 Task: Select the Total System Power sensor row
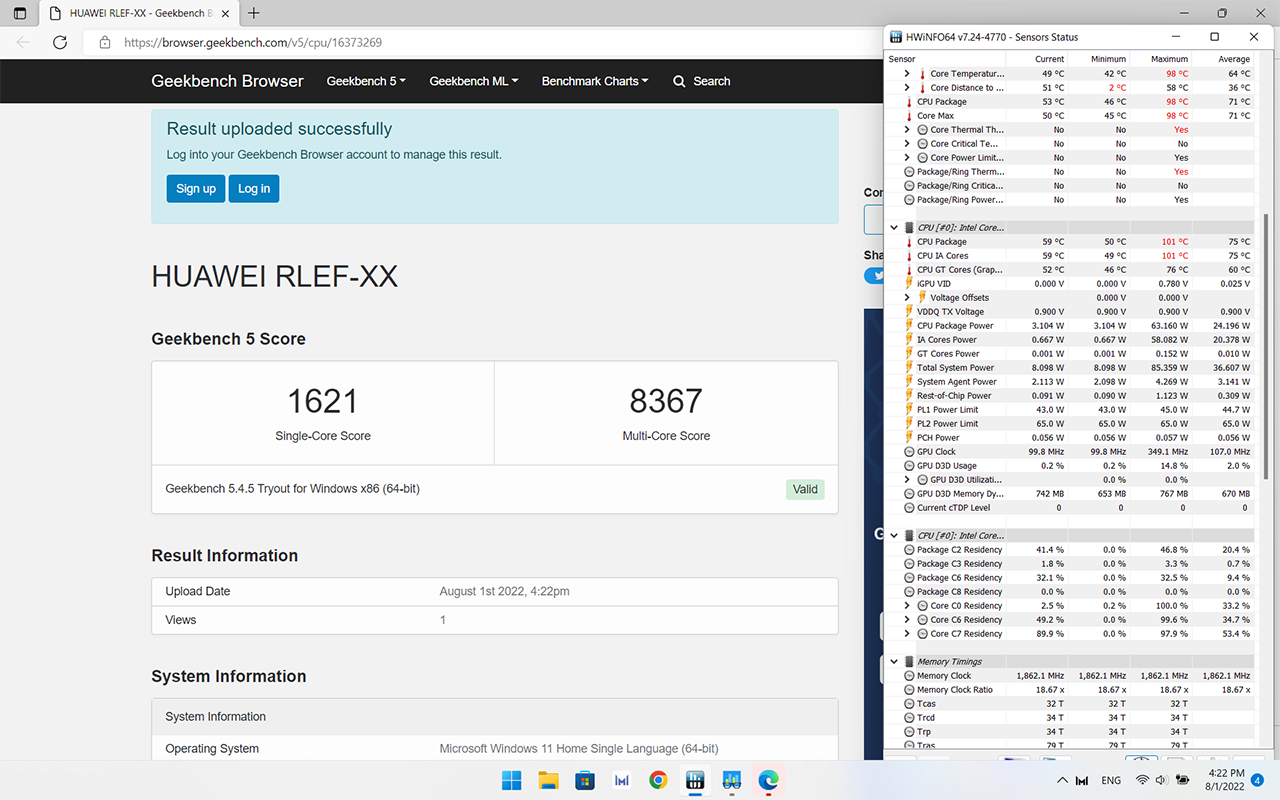point(1070,368)
